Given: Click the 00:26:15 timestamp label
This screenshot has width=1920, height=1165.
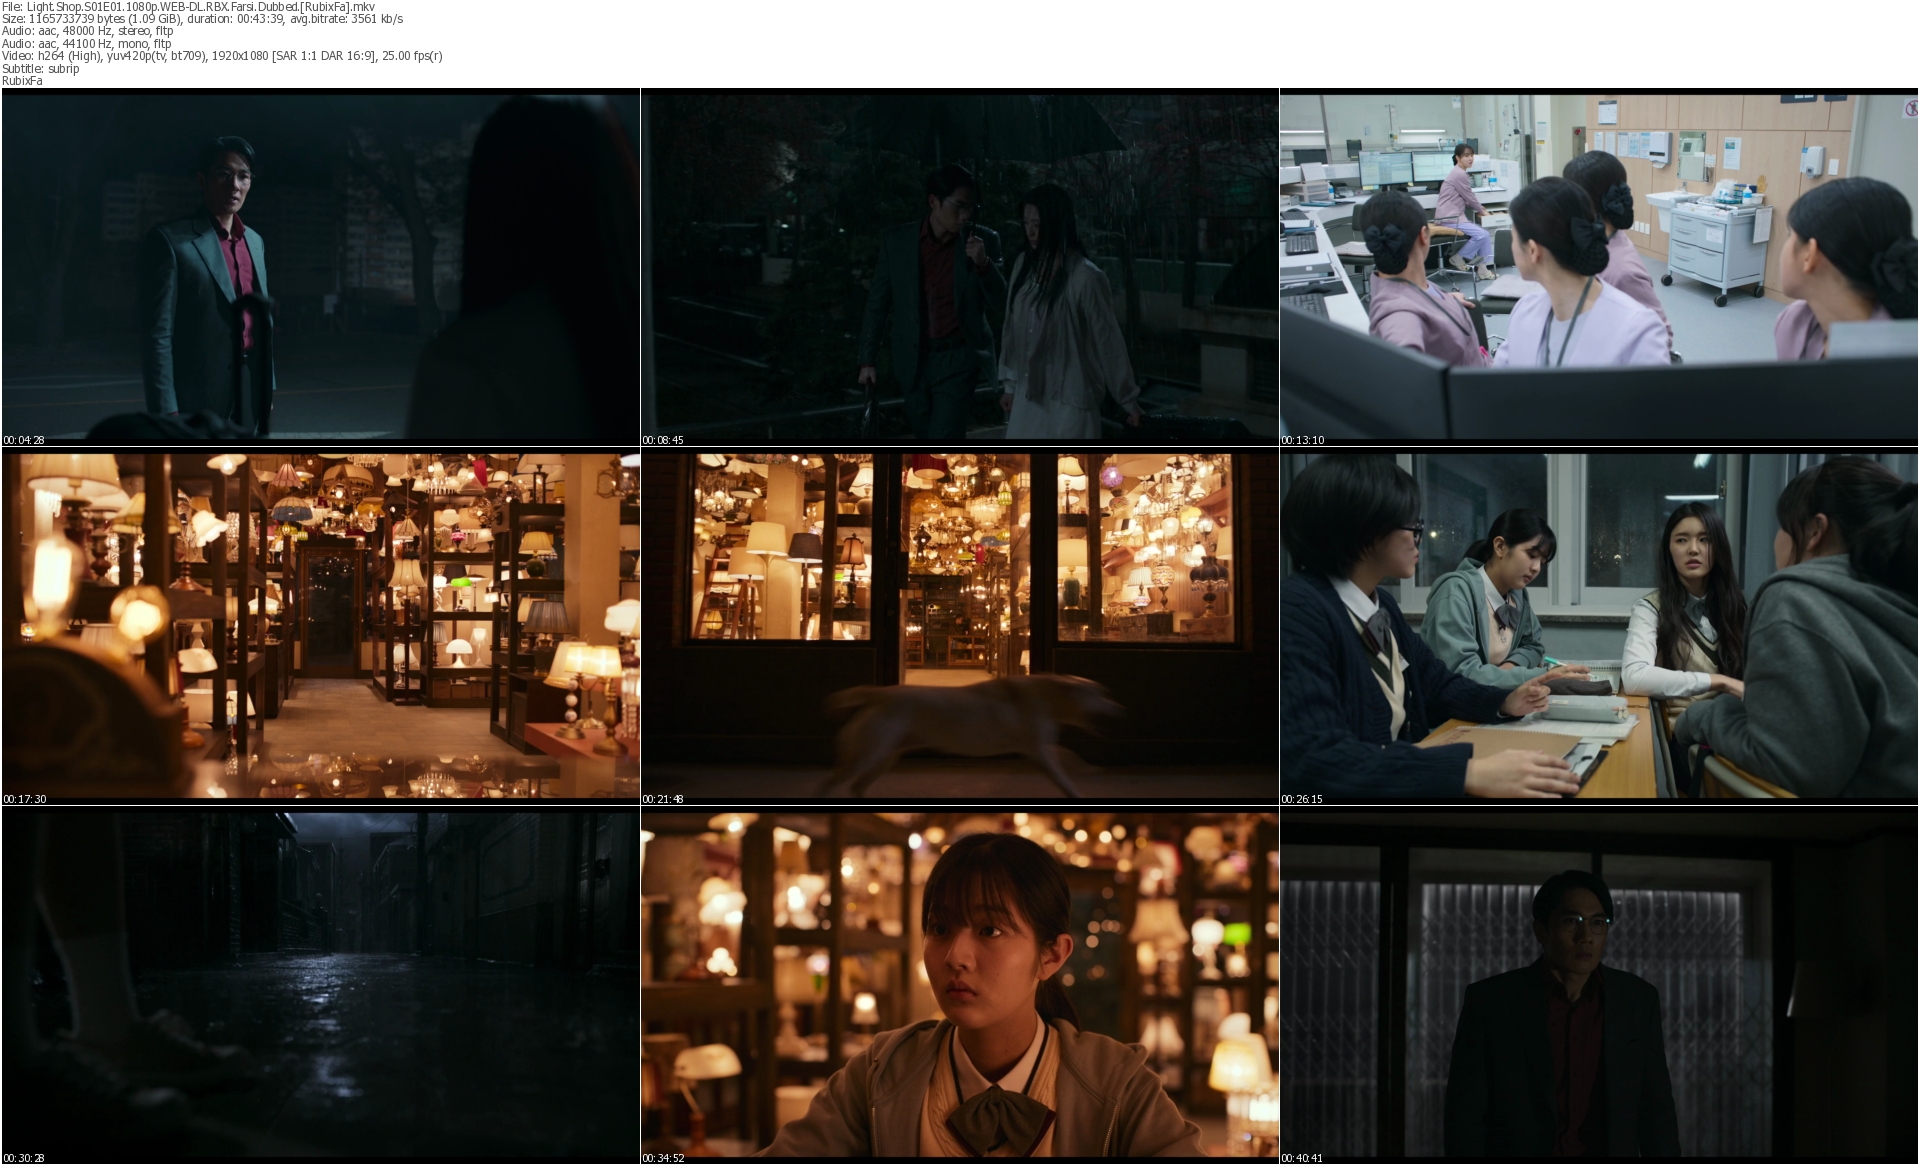Looking at the screenshot, I should [x=1302, y=799].
